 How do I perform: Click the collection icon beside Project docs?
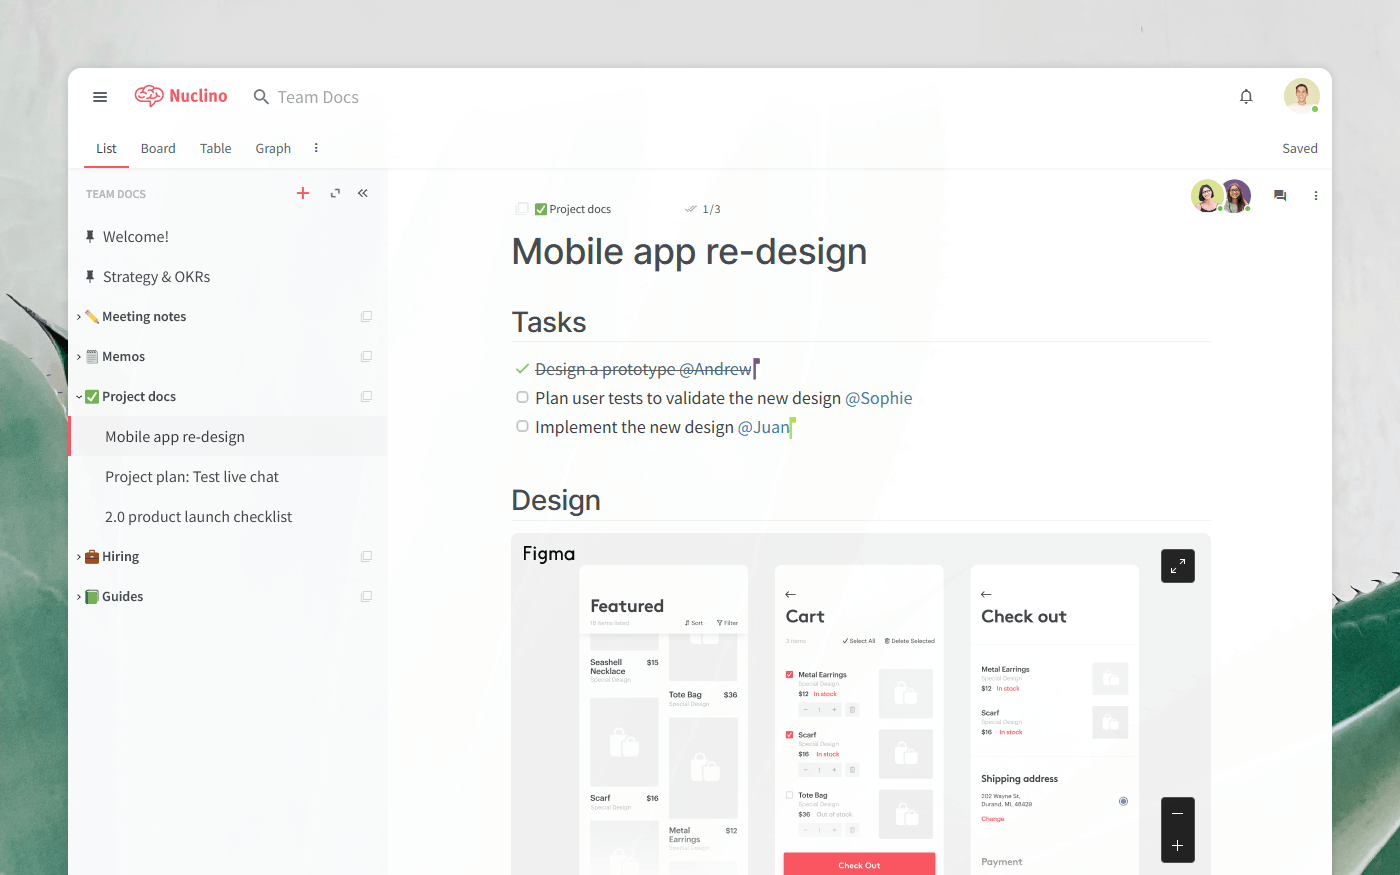(x=366, y=397)
